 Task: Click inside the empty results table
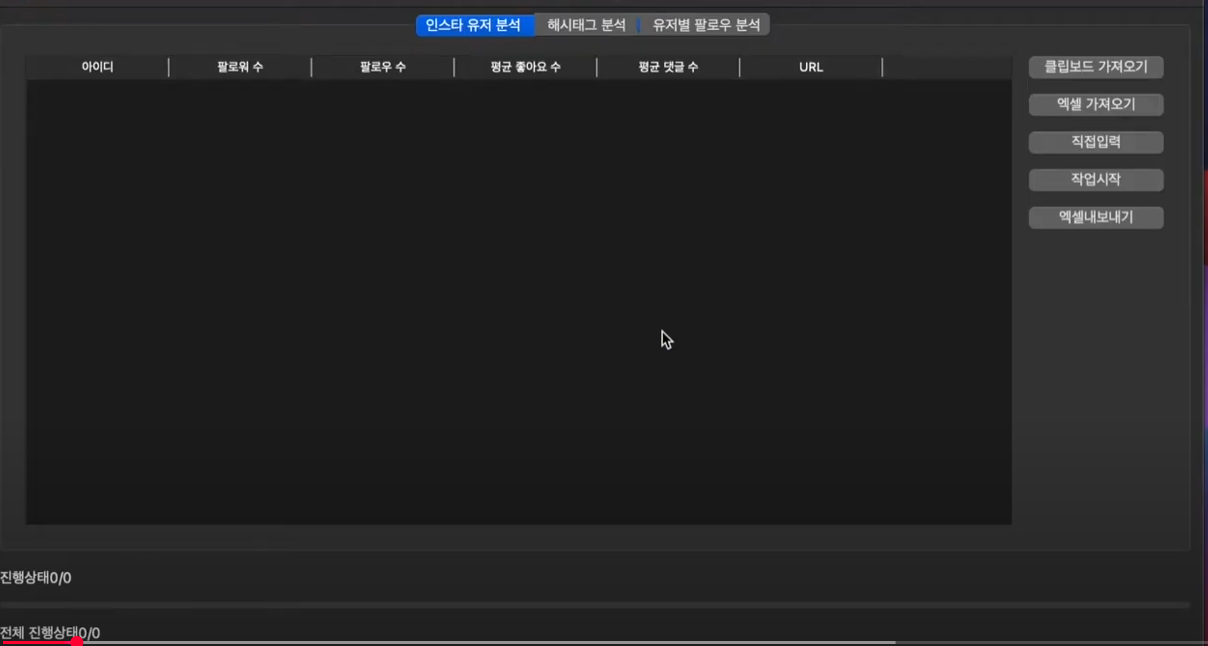click(x=518, y=300)
